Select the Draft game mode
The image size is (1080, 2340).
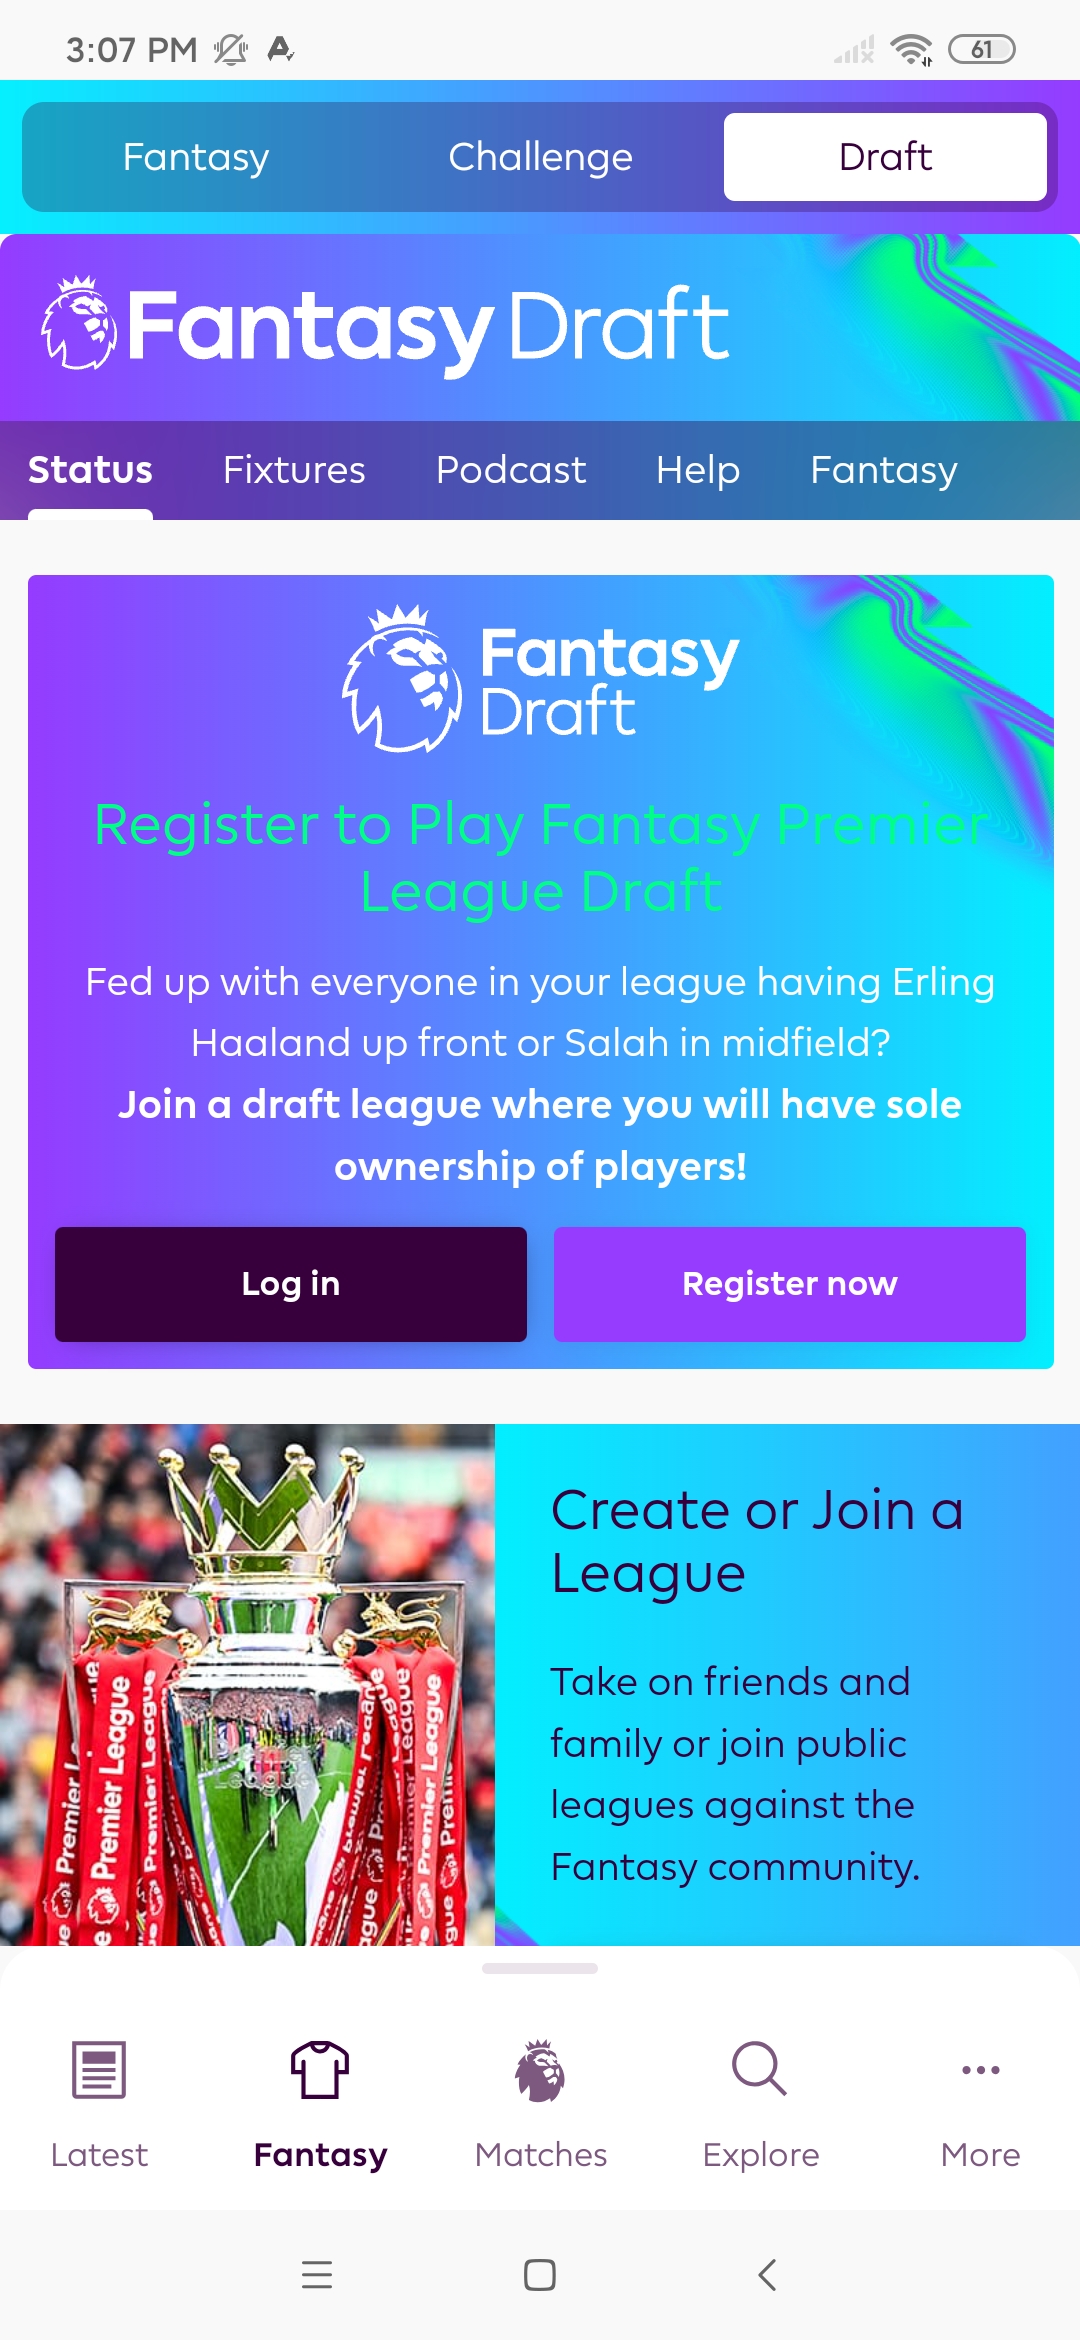tap(885, 157)
